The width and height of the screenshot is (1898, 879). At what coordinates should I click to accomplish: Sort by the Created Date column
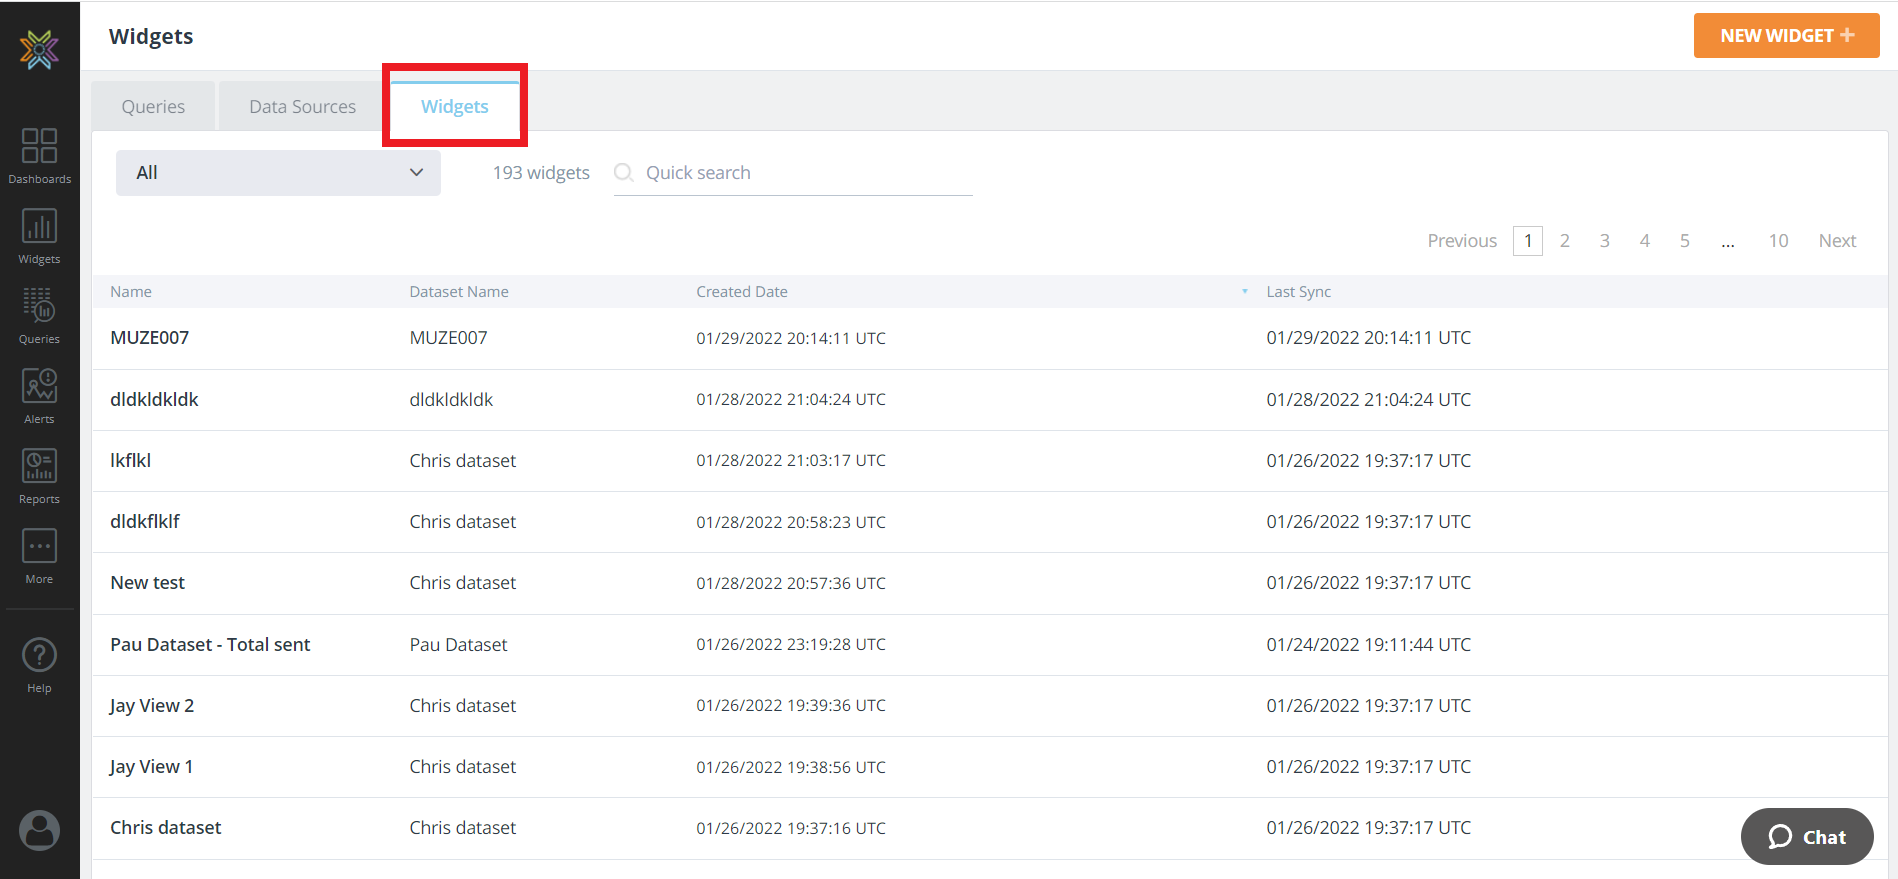741,292
